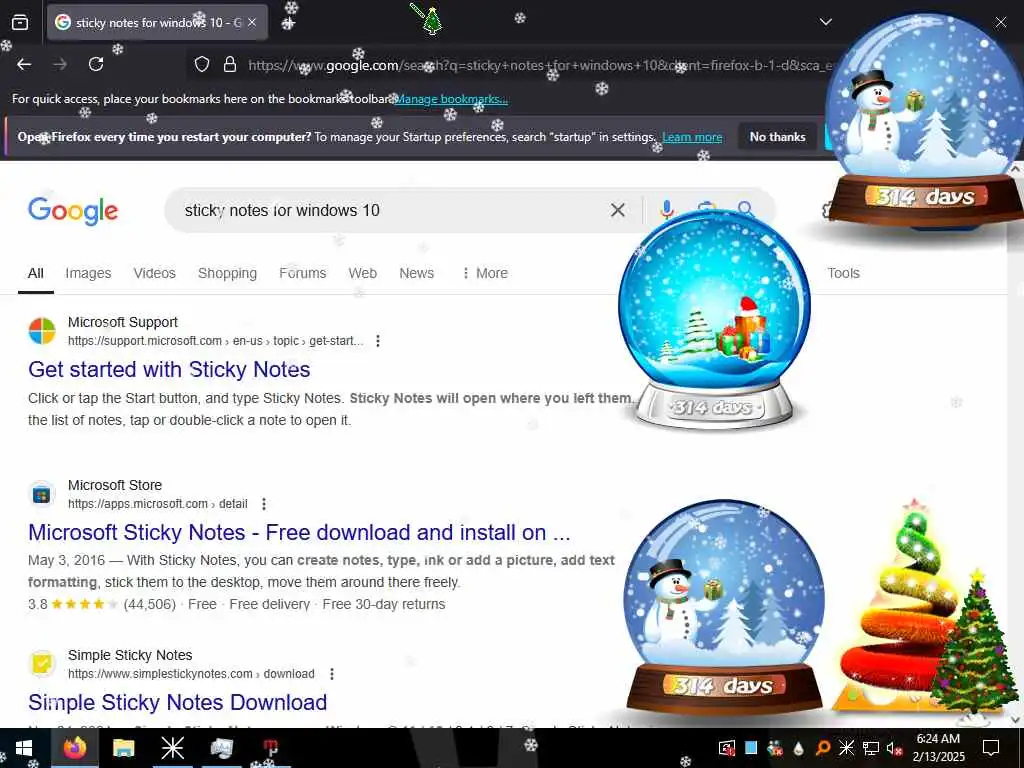The width and height of the screenshot is (1024, 768).
Task: Open the three-dot menu for Simple Sticky Notes result
Action: [x=332, y=674]
